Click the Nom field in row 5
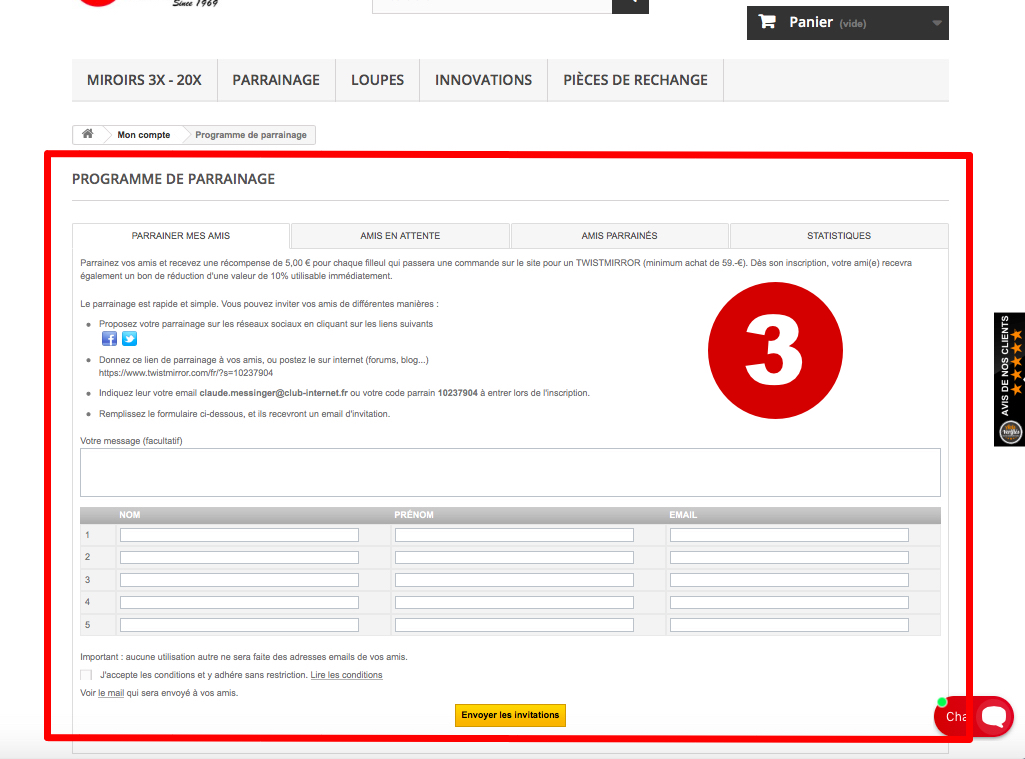The height and width of the screenshot is (759, 1025). click(239, 625)
